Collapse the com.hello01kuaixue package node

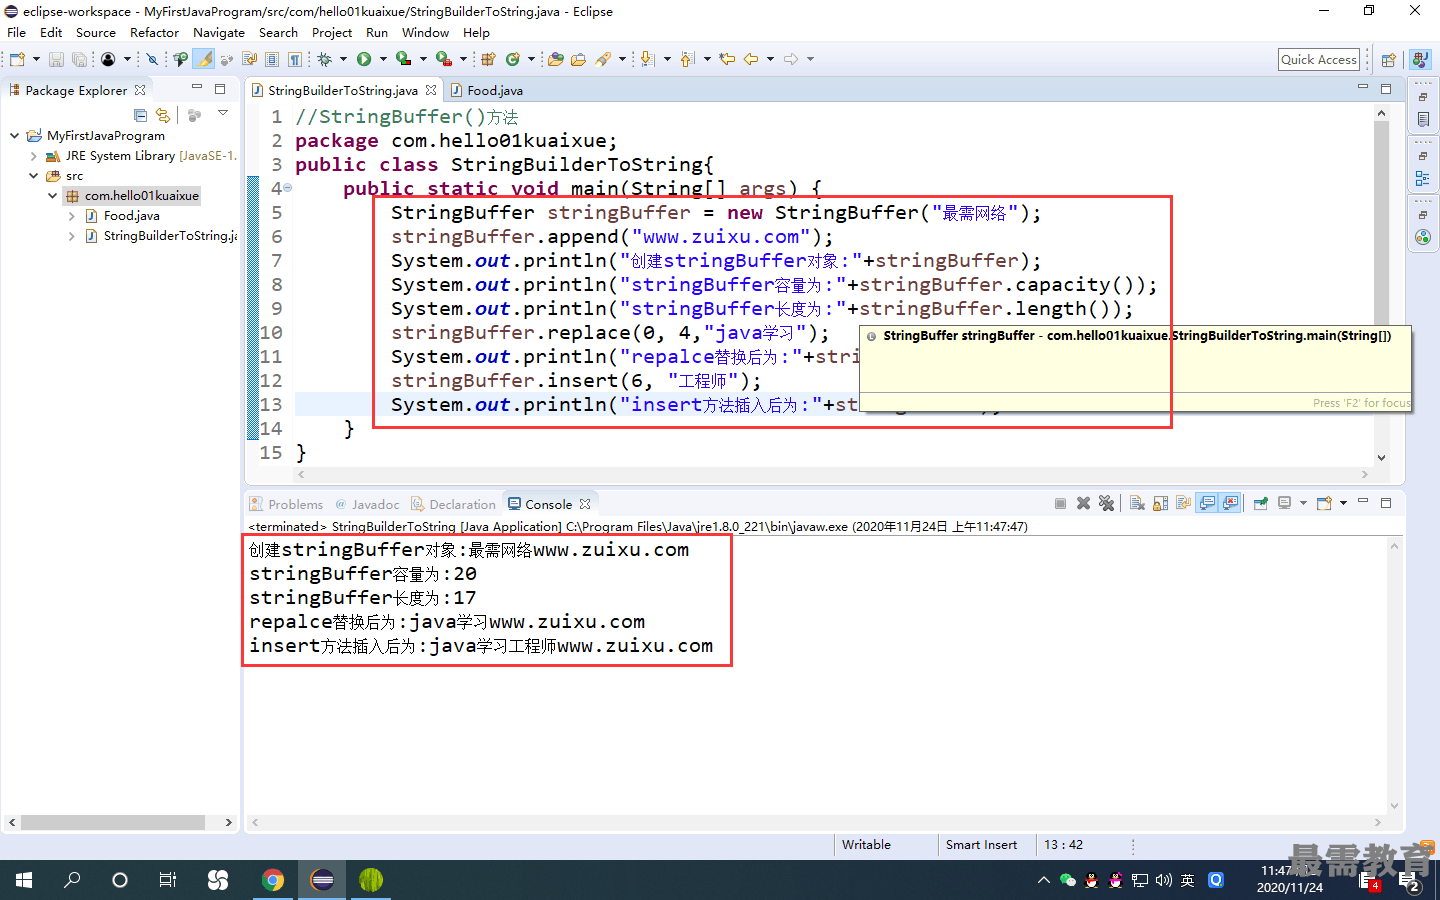tap(52, 195)
